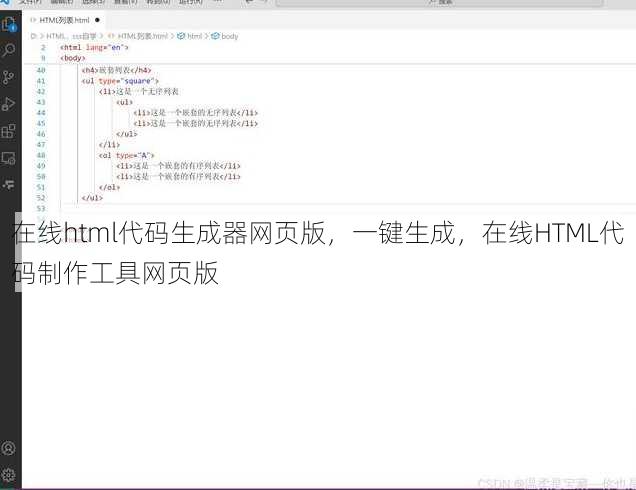Open the HTML、css自学 folder breadcrumb
Image resolution: width=636 pixels, height=490 pixels.
coord(71,36)
